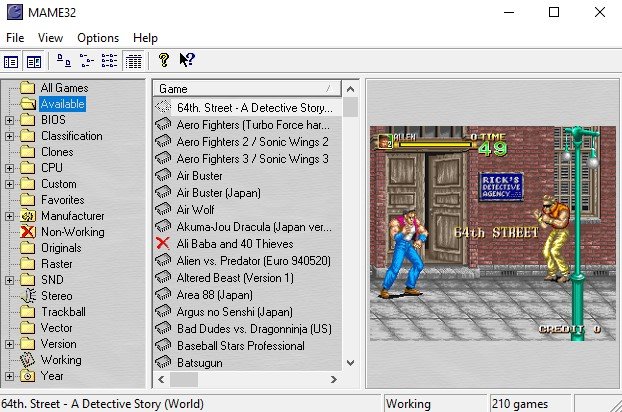Image resolution: width=622 pixels, height=412 pixels.
Task: Select Alien vs. Predator (Euro 940520)
Action: coord(254,261)
